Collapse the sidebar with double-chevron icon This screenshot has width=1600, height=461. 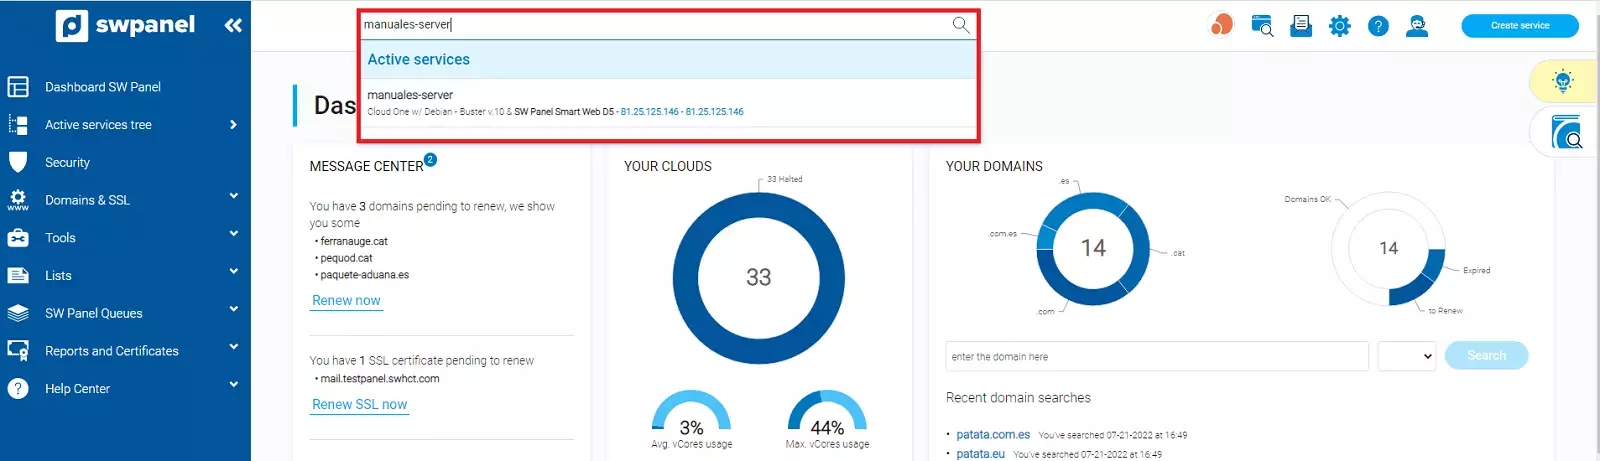click(x=233, y=25)
